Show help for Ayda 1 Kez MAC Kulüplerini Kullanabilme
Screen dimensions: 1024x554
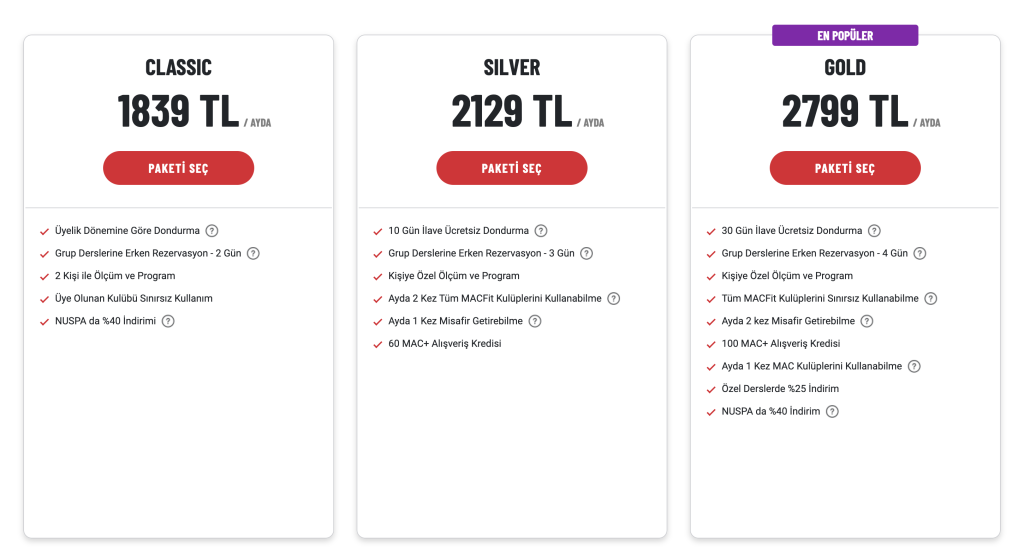(914, 367)
